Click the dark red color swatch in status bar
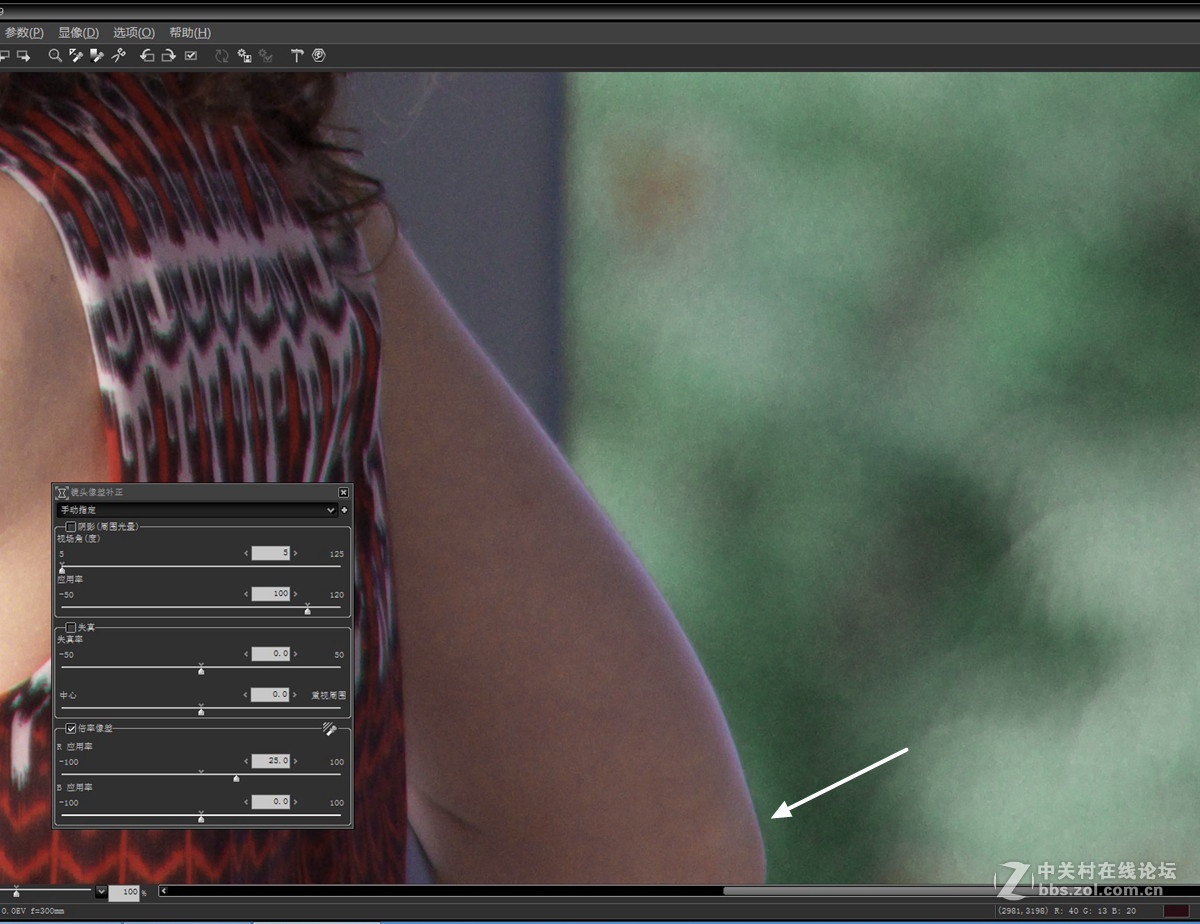The image size is (1200, 924). tap(1177, 910)
